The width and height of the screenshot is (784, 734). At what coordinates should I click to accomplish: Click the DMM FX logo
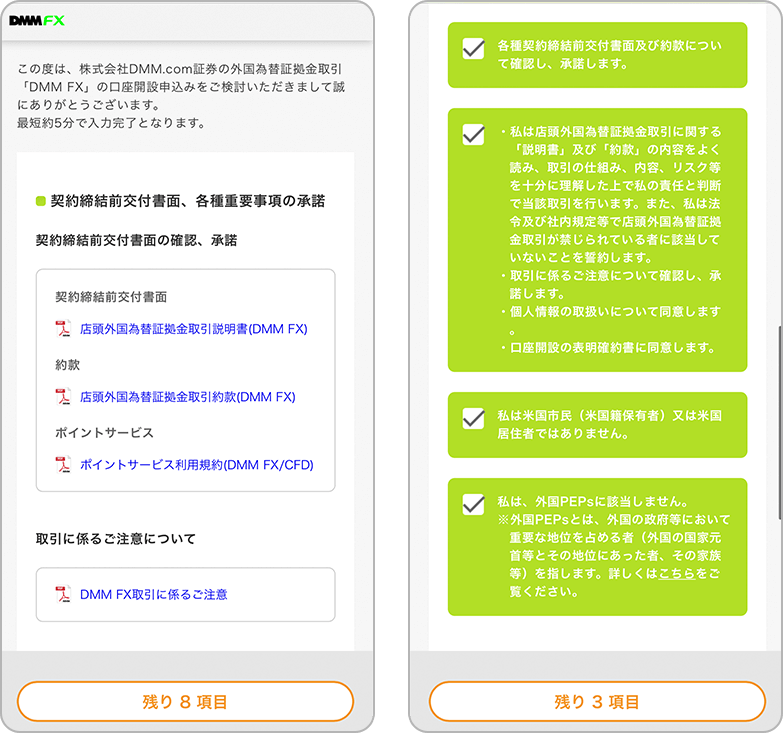pyautogui.click(x=37, y=20)
